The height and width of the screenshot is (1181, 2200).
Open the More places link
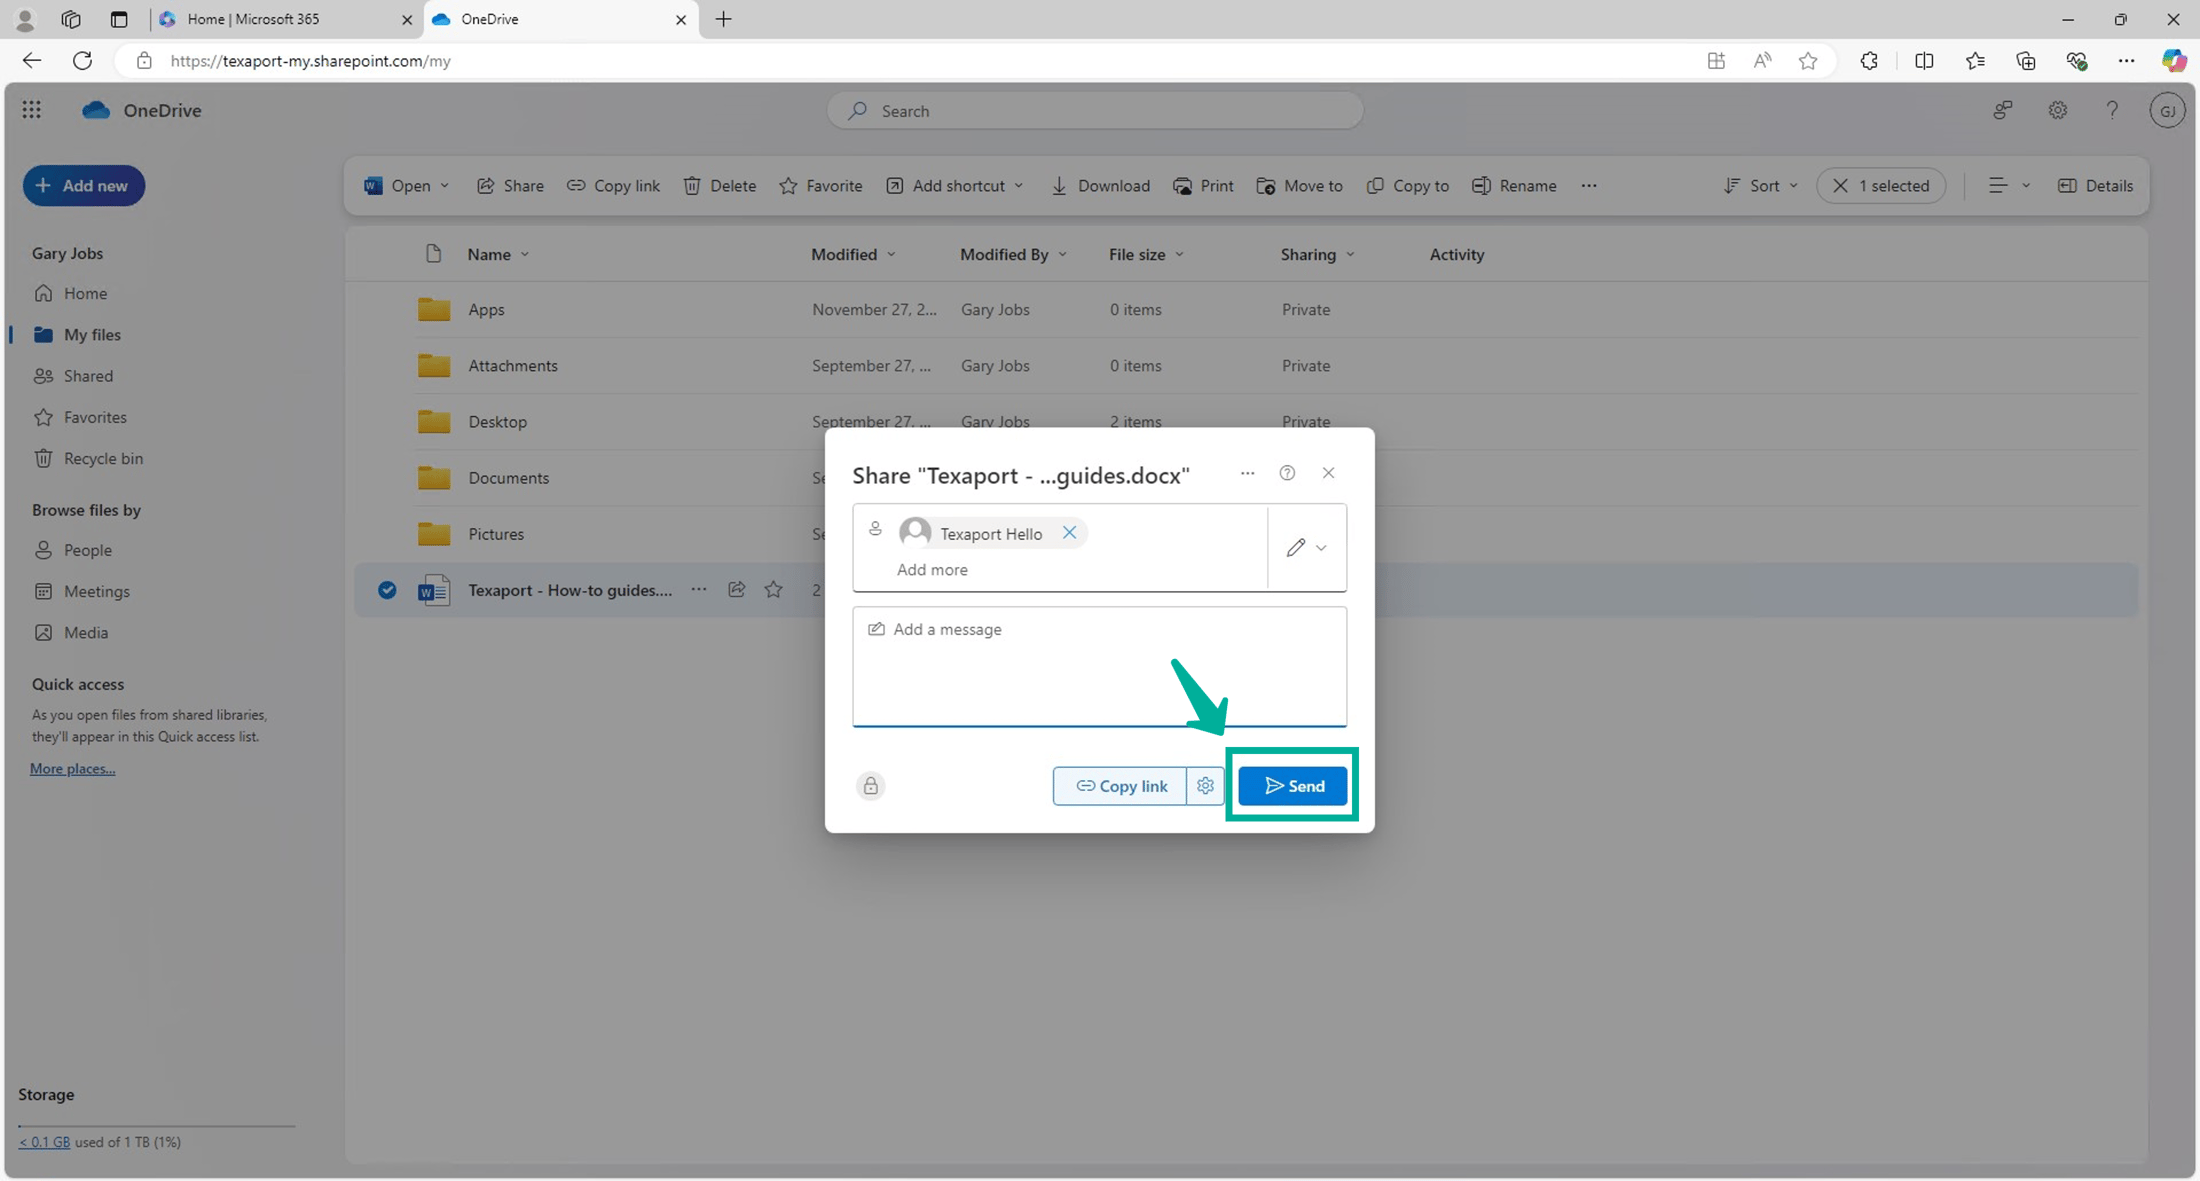(71, 768)
